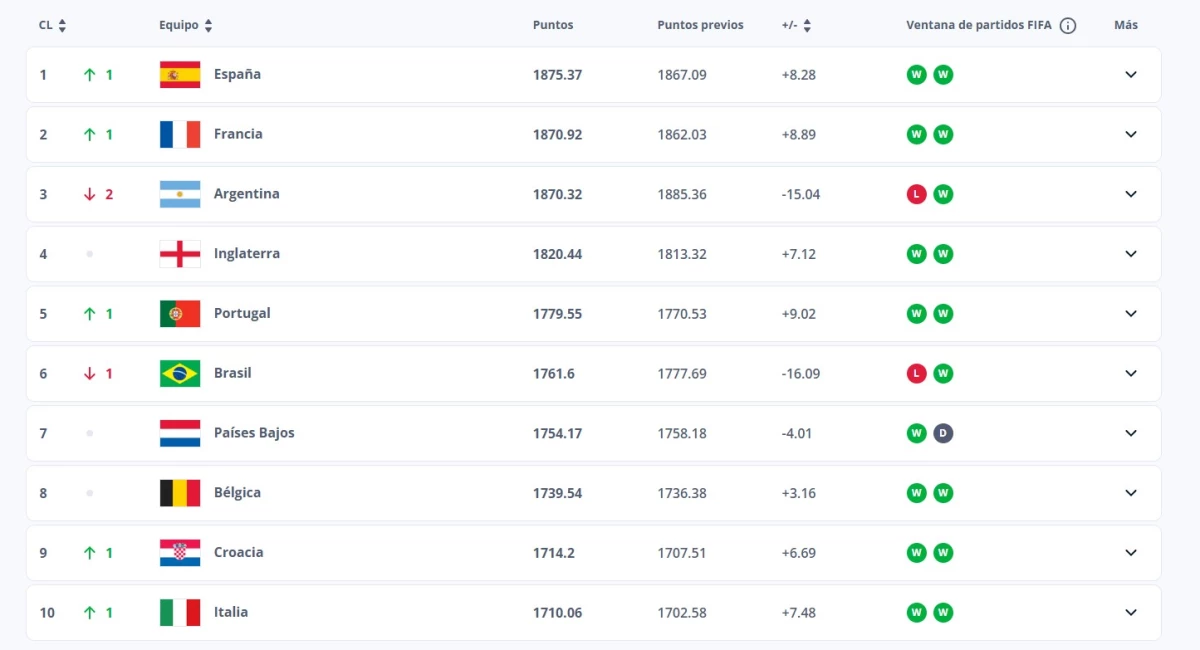
Task: Click the Argentina flag icon
Action: [x=180, y=194]
